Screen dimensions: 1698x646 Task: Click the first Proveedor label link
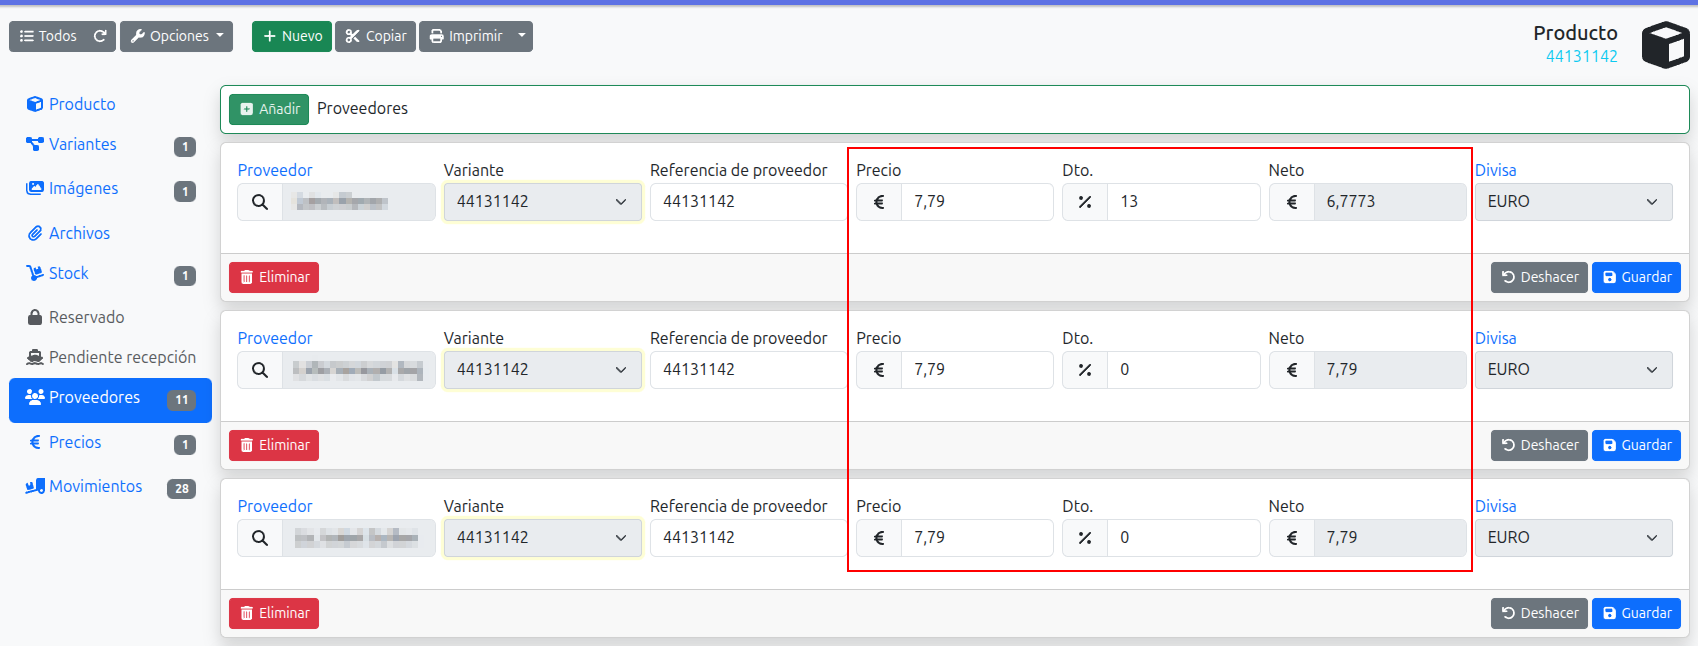coord(275,171)
